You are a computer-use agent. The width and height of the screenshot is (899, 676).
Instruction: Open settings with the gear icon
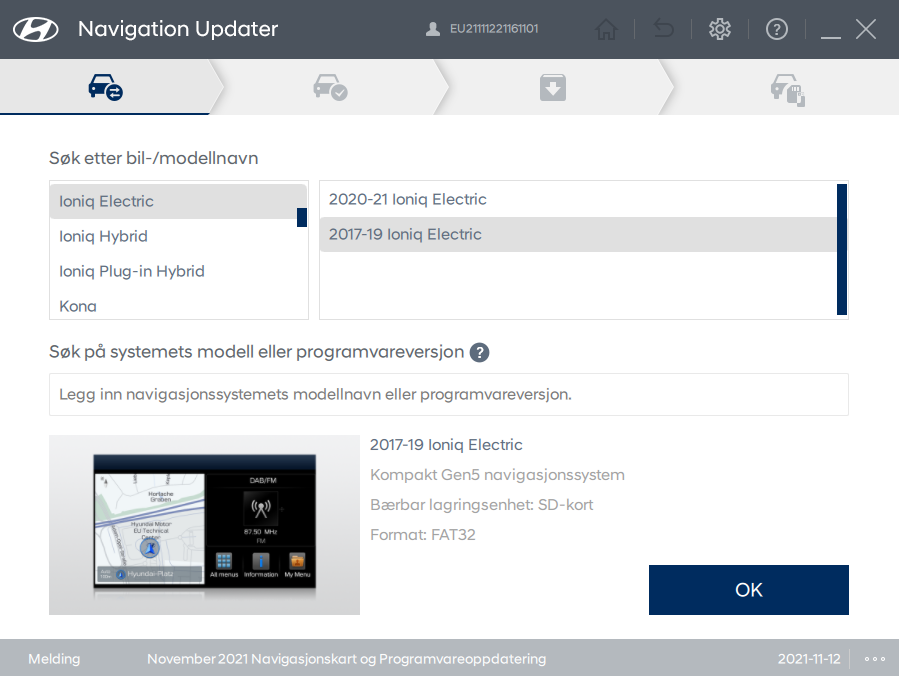click(720, 29)
